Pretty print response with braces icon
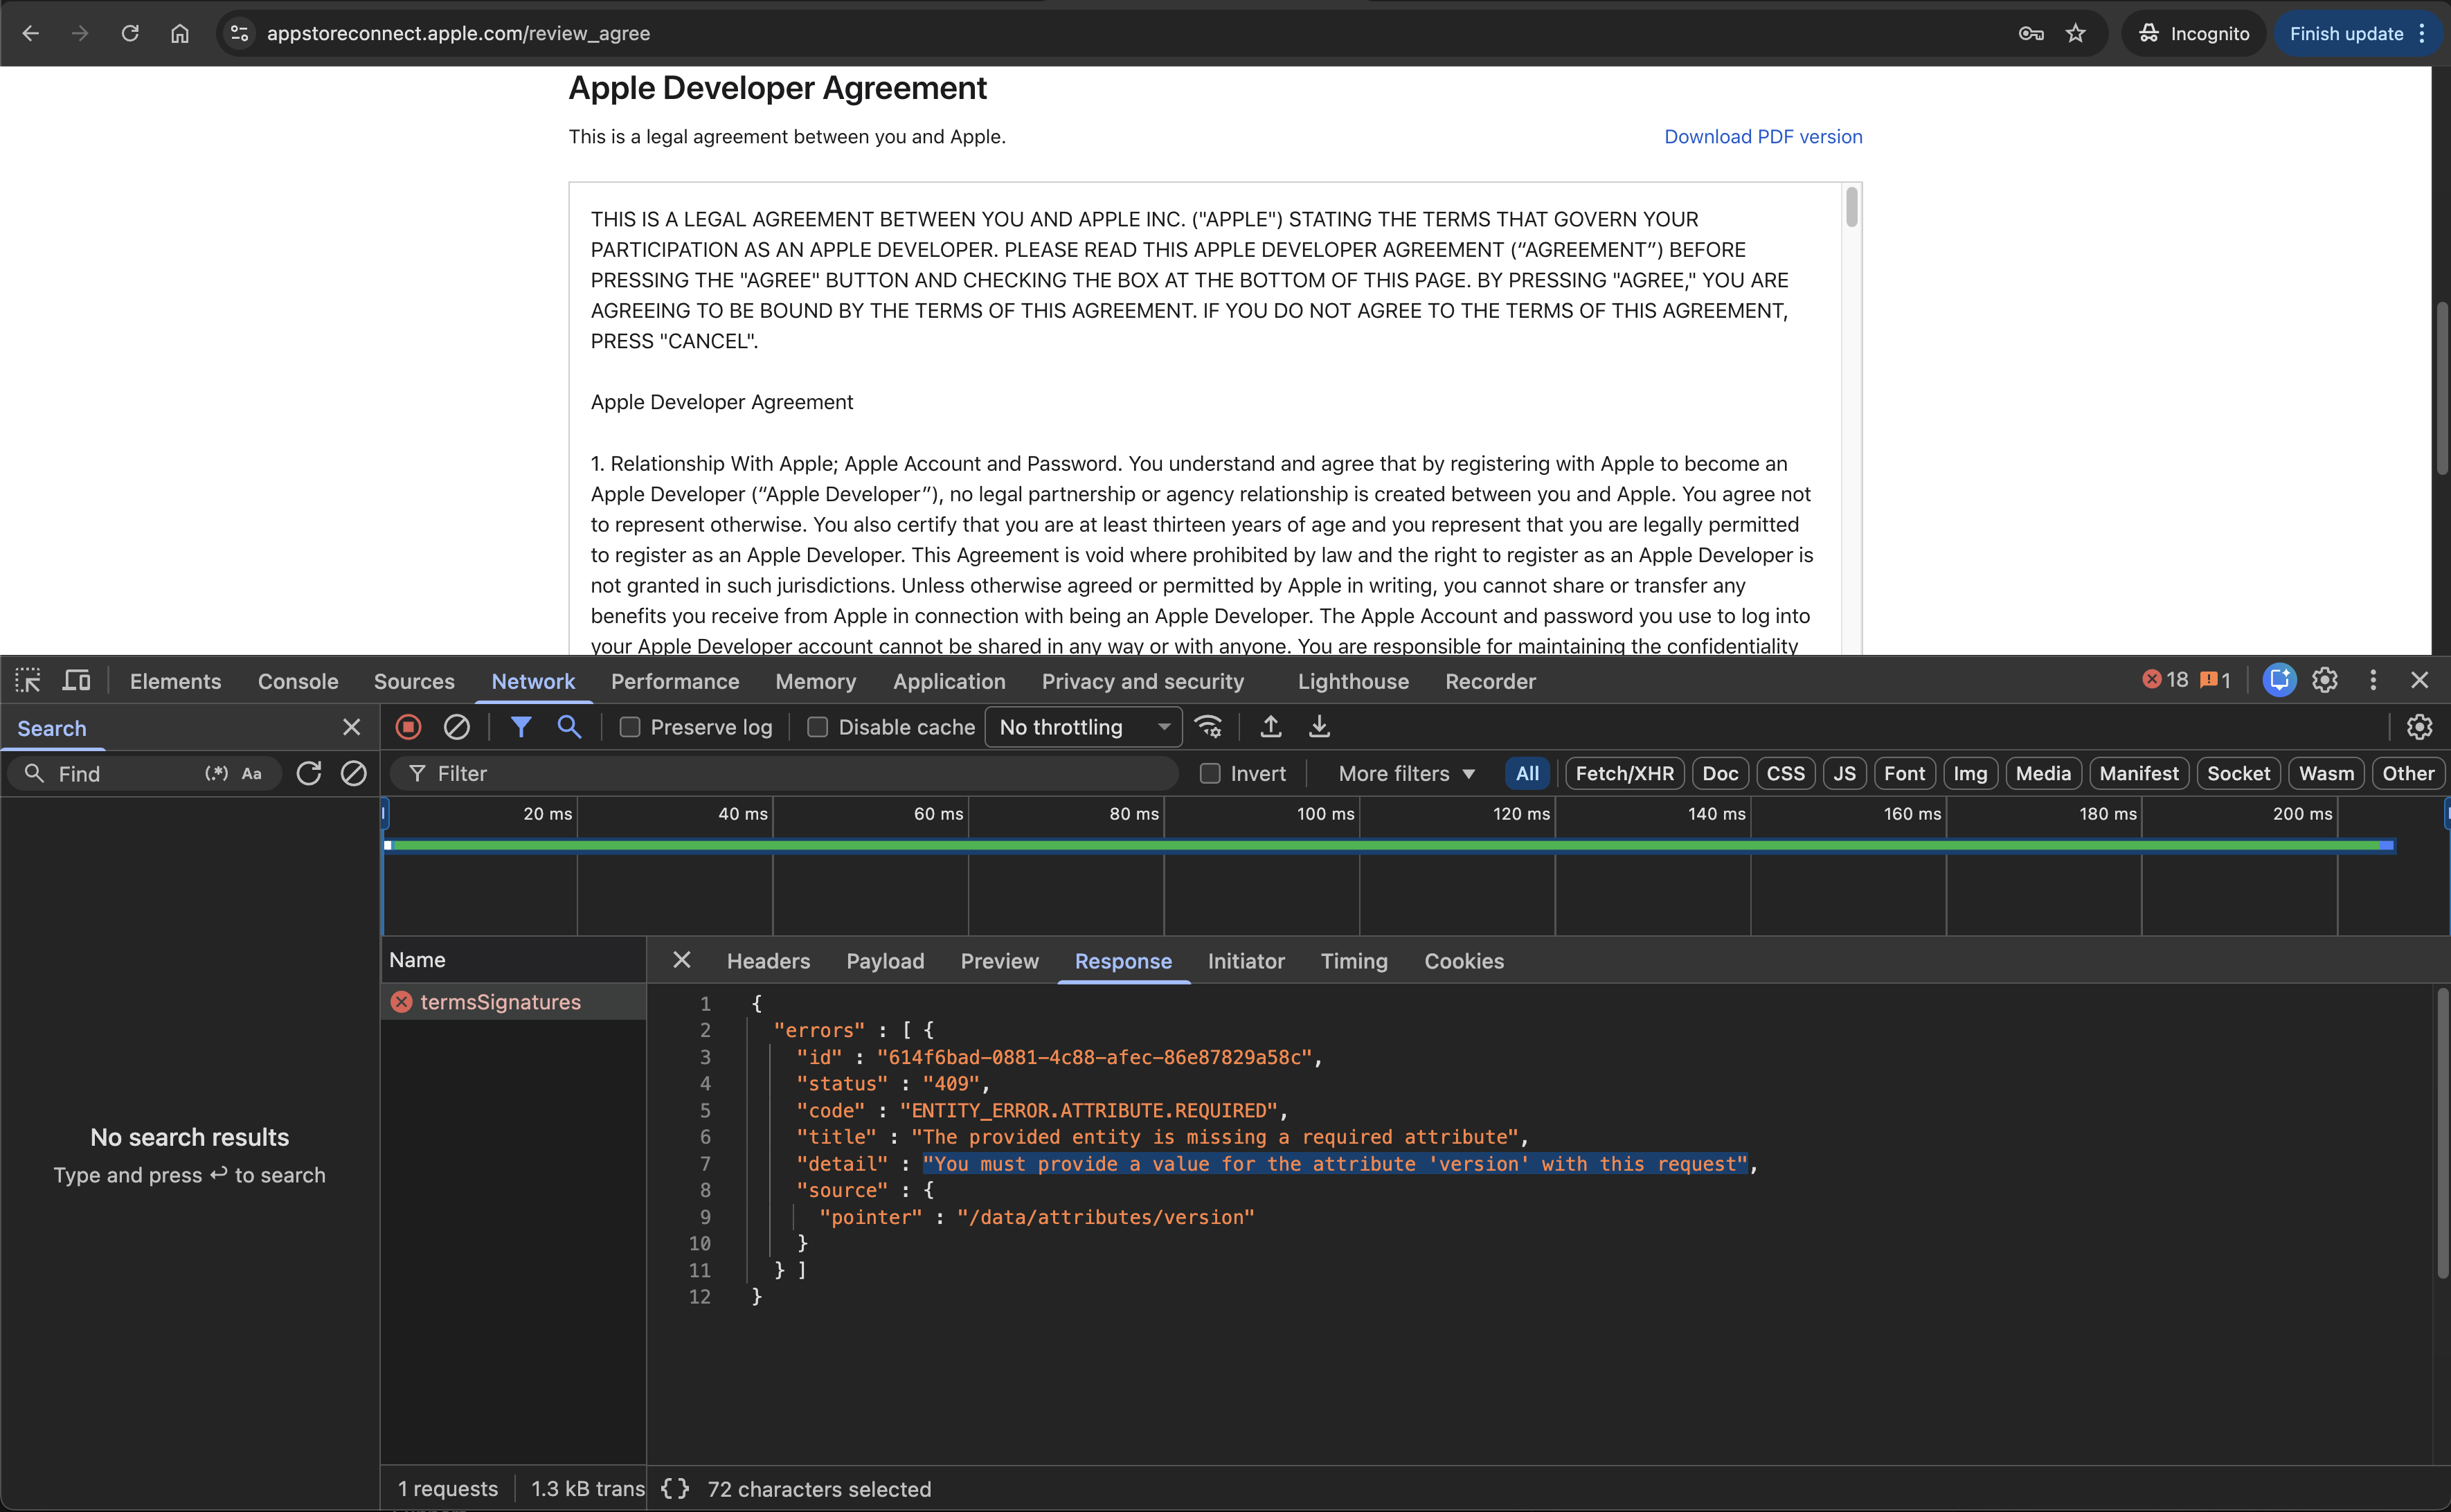Screen dimensions: 2451x1512 tap(675, 1488)
